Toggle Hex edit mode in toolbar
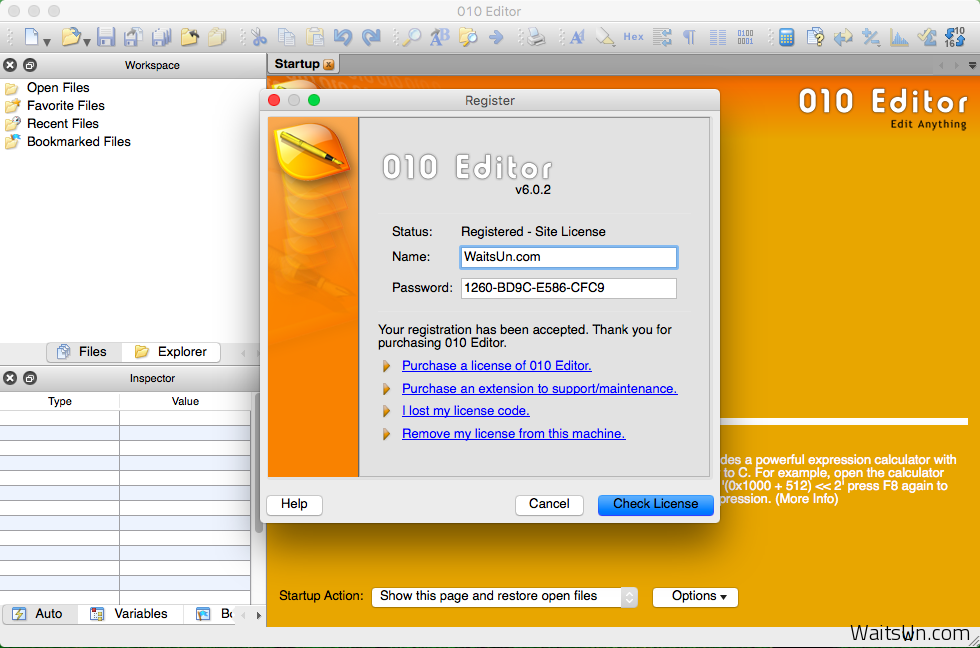Image resolution: width=980 pixels, height=648 pixels. (x=633, y=37)
